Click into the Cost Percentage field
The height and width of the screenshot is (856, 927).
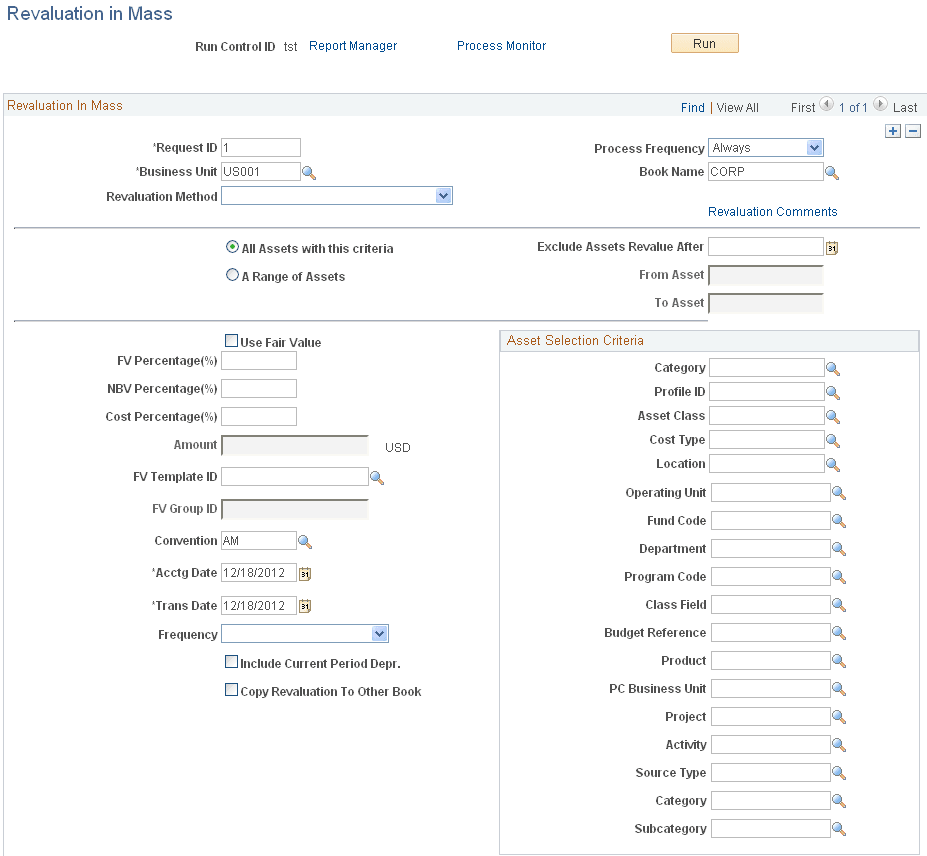[259, 417]
